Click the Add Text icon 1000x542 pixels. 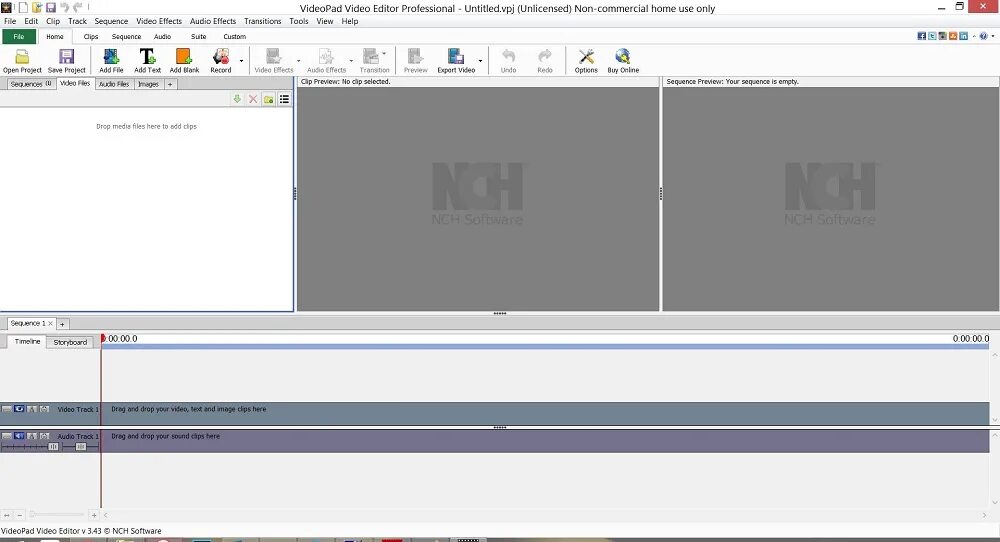click(x=147, y=56)
